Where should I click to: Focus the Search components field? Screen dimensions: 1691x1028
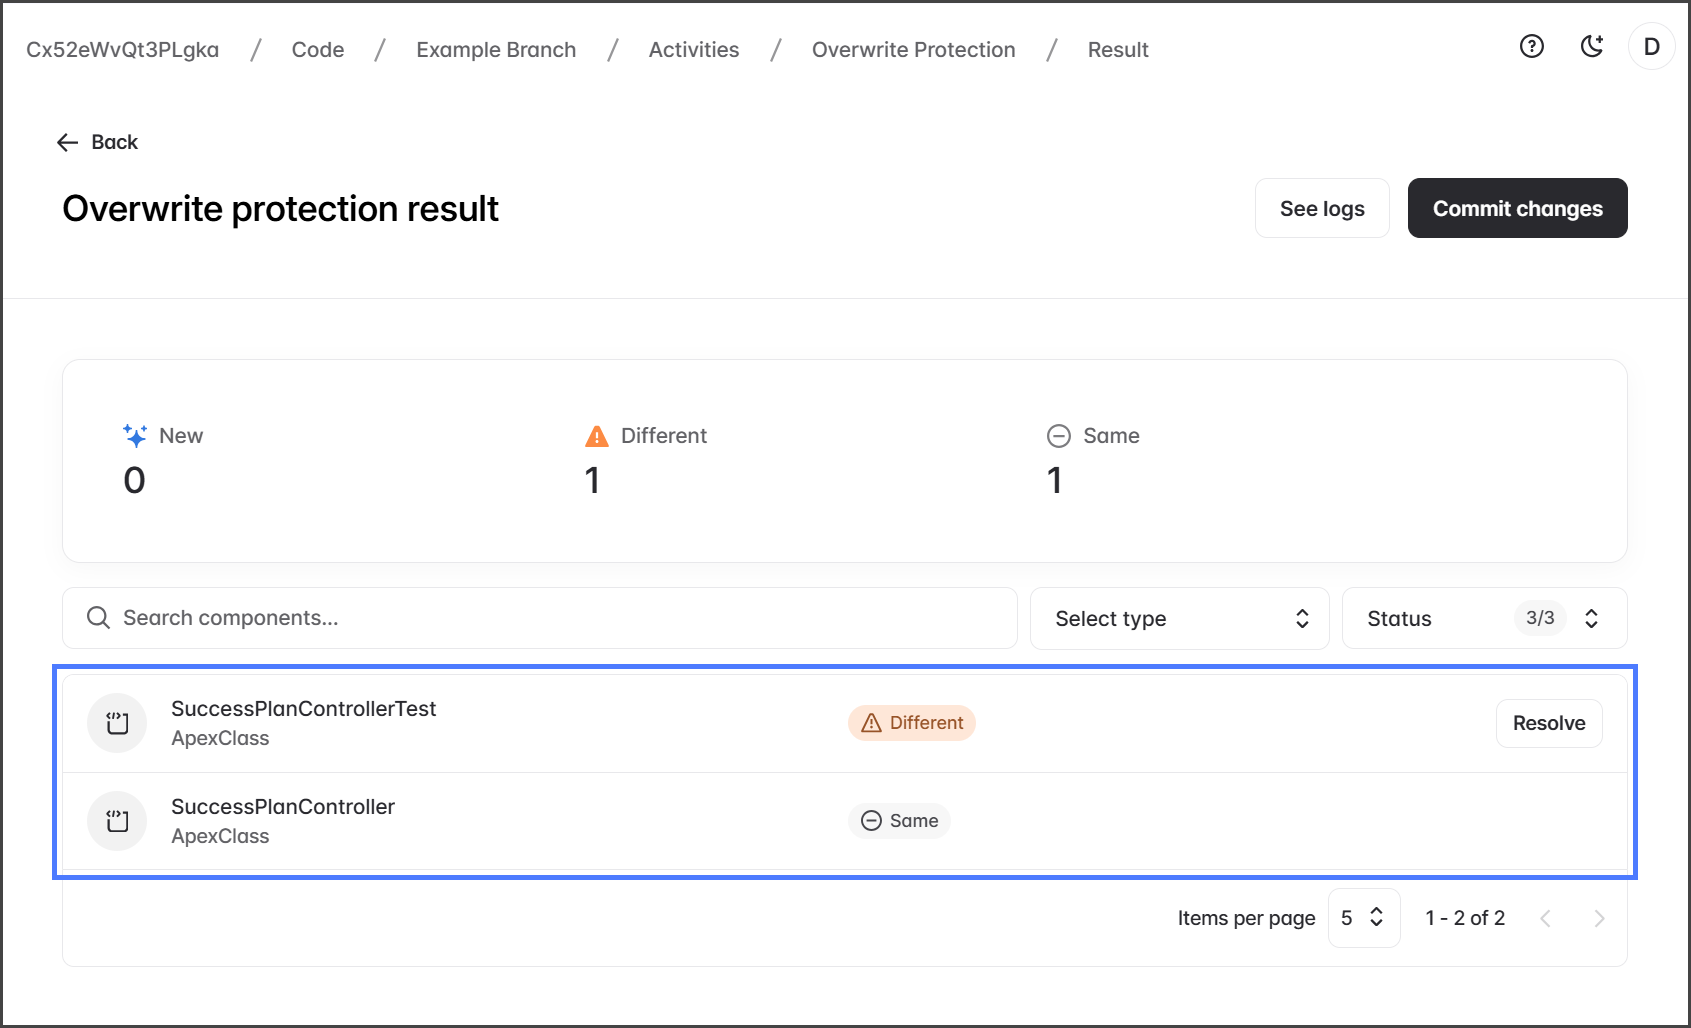pos(540,618)
